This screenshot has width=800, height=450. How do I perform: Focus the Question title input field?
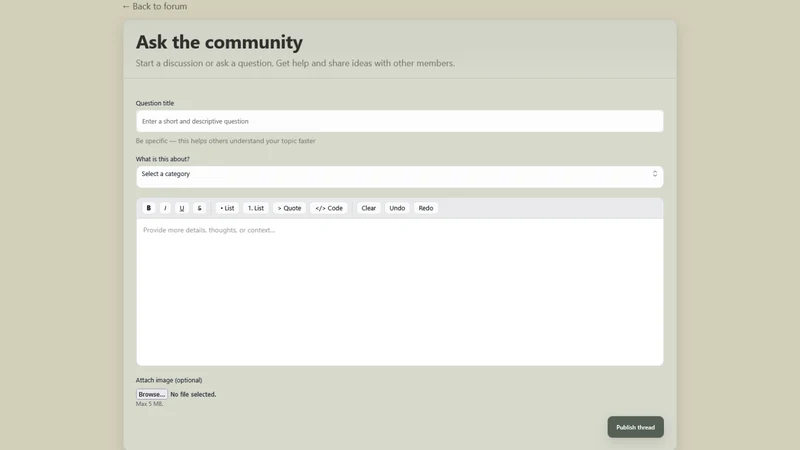click(399, 121)
